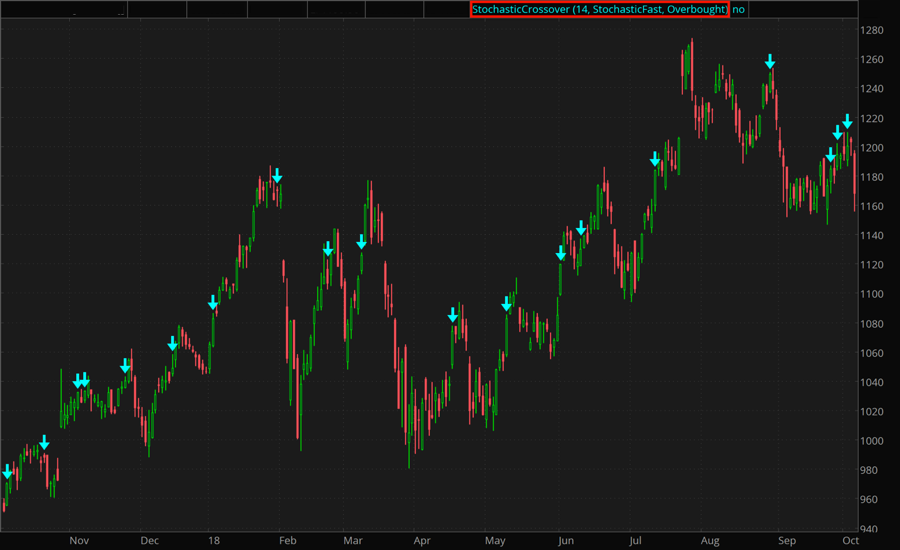Click the second arrow in mid-March
Screen dimensions: 900x550
point(362,241)
